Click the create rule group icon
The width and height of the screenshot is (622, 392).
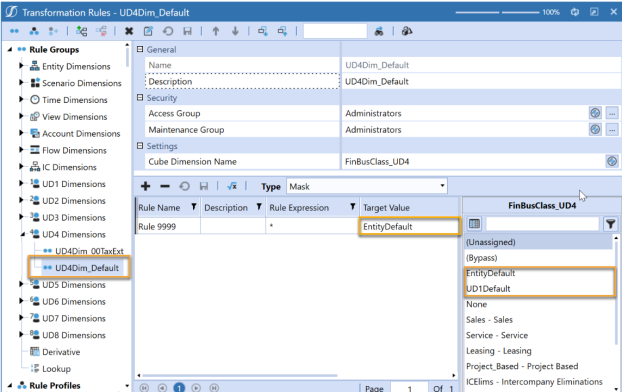click(x=14, y=31)
